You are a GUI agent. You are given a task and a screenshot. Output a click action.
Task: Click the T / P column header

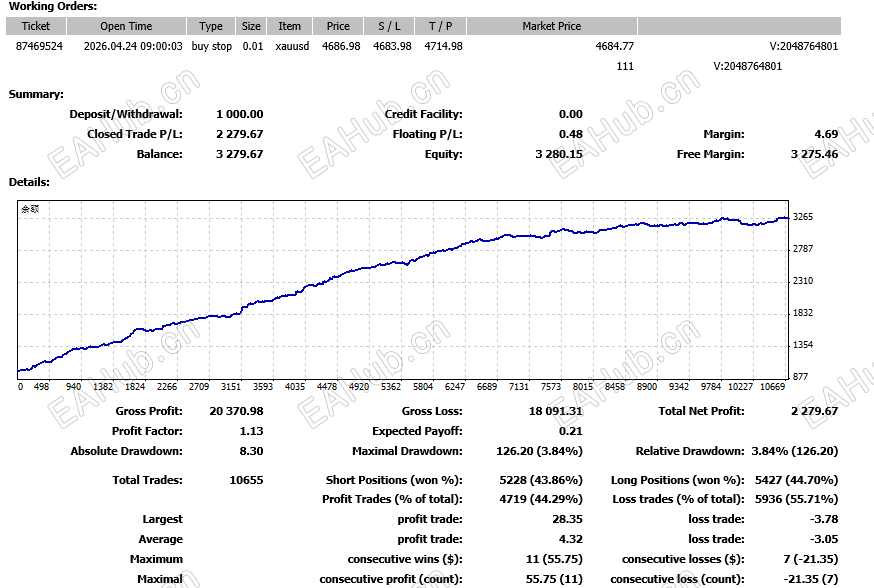click(440, 26)
